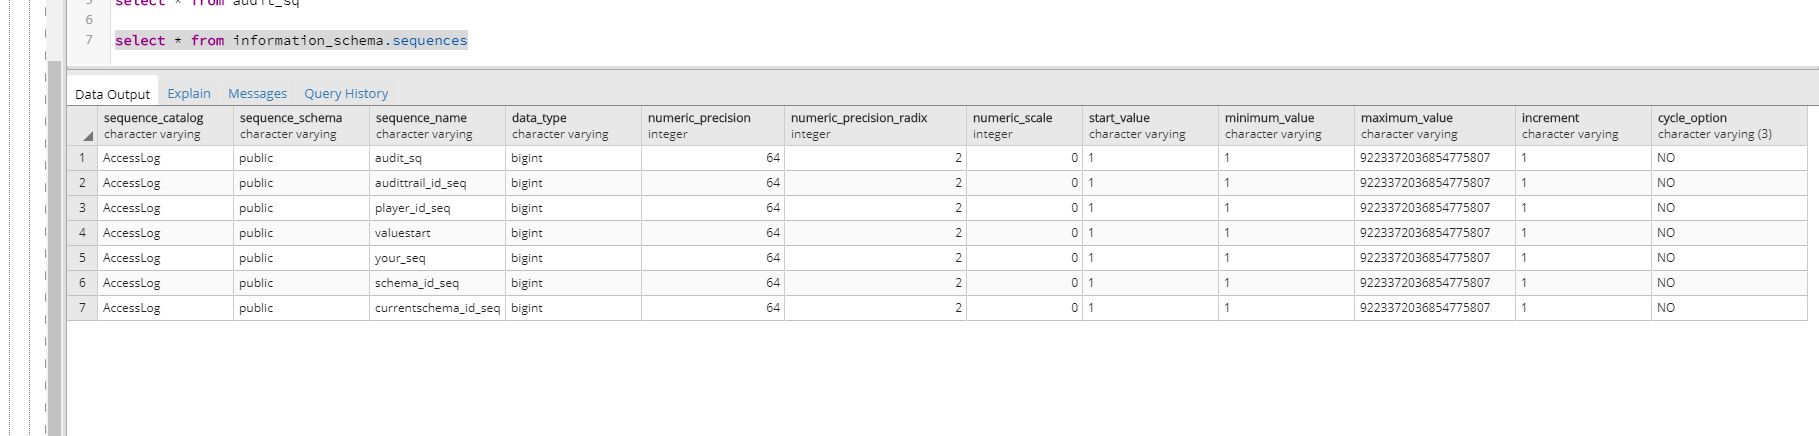Click the vertical scrollbar on left edge

[x=54, y=250]
